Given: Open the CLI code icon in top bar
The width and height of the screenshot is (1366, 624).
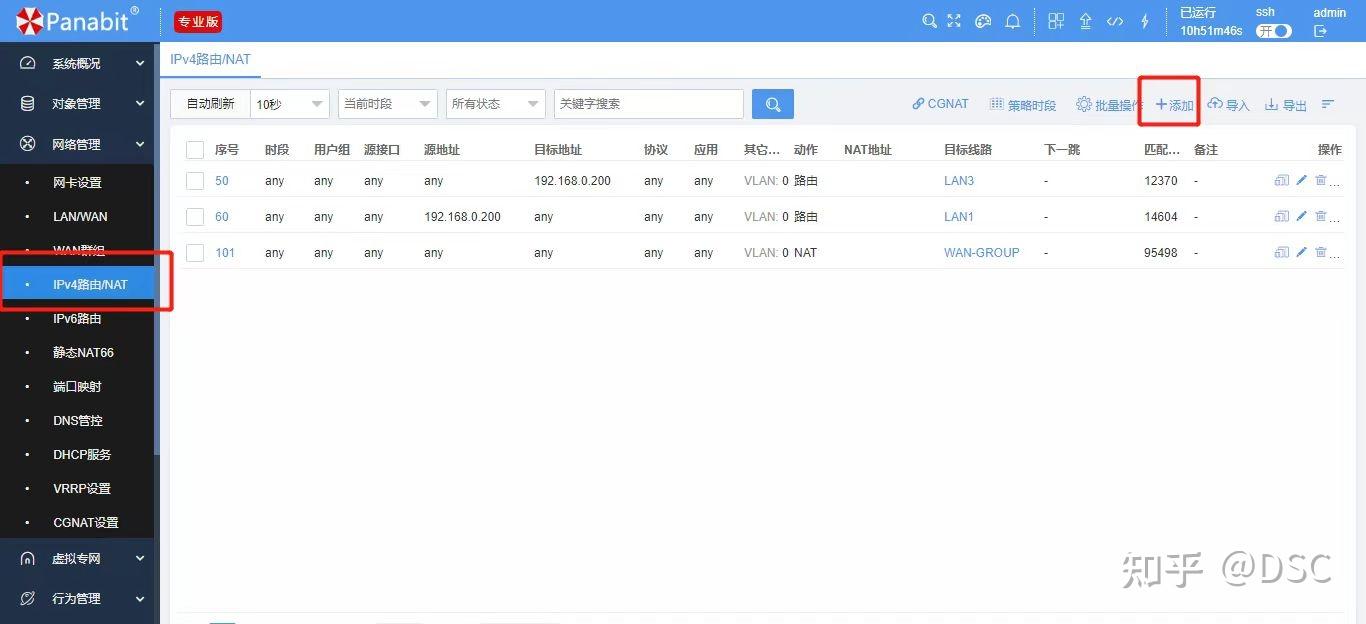Looking at the screenshot, I should pos(1114,20).
